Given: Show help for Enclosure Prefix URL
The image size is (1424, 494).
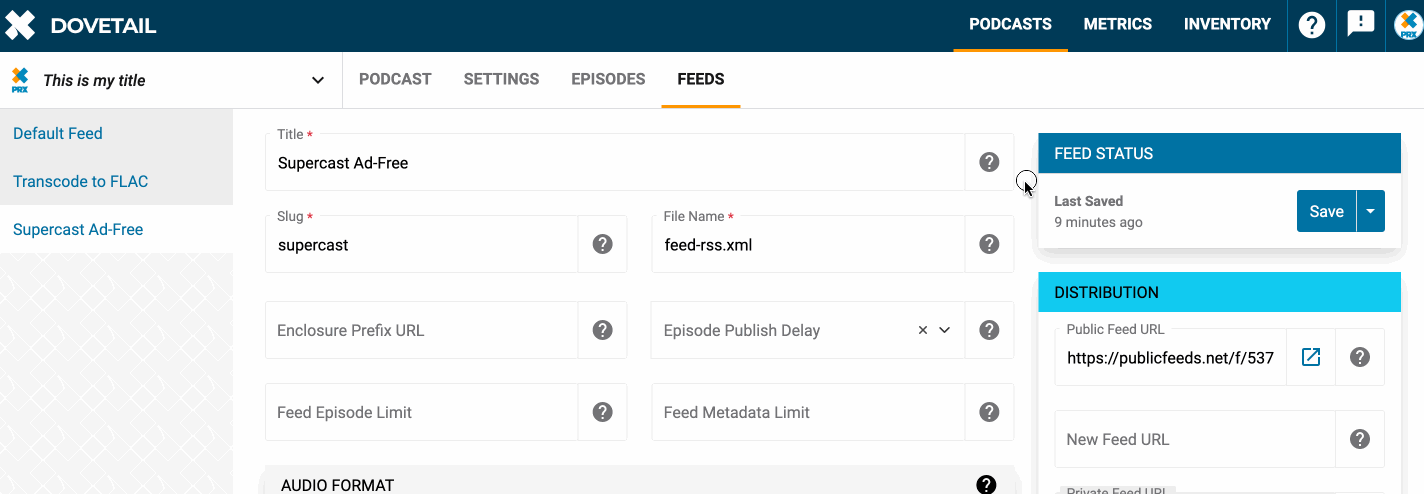Looking at the screenshot, I should click(x=602, y=330).
